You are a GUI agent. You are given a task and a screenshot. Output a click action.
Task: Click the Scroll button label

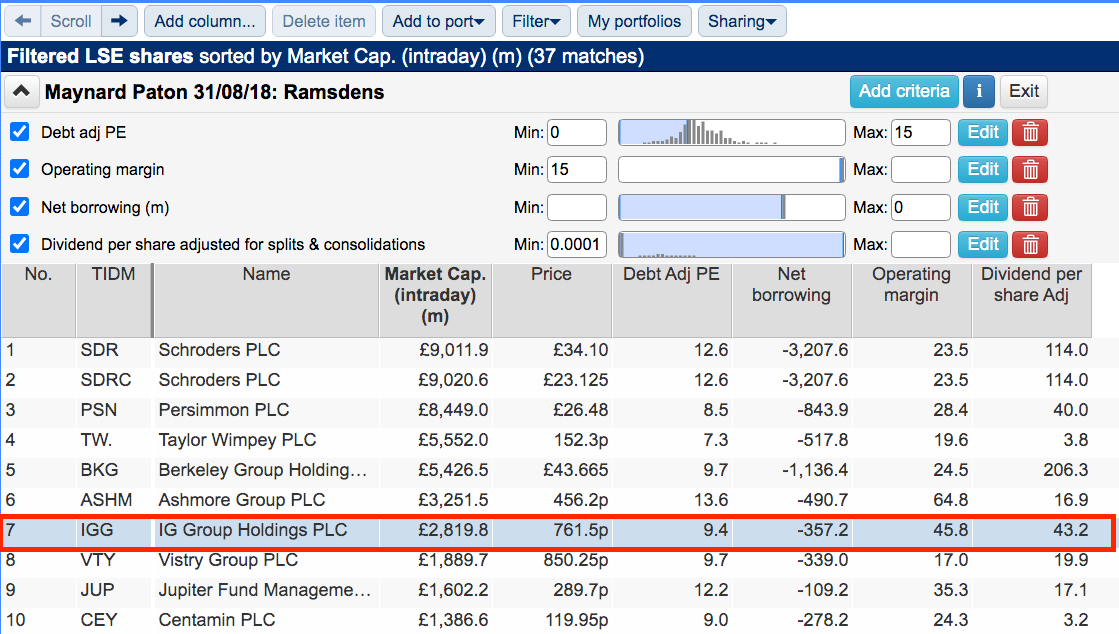click(x=71, y=21)
